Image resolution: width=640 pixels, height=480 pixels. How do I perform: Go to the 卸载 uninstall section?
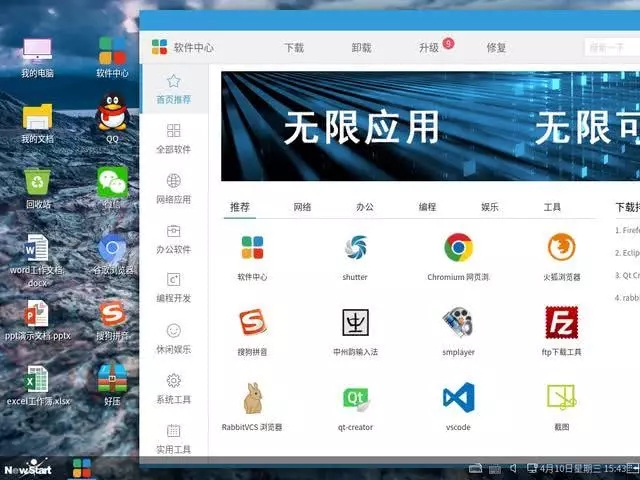pos(361,48)
